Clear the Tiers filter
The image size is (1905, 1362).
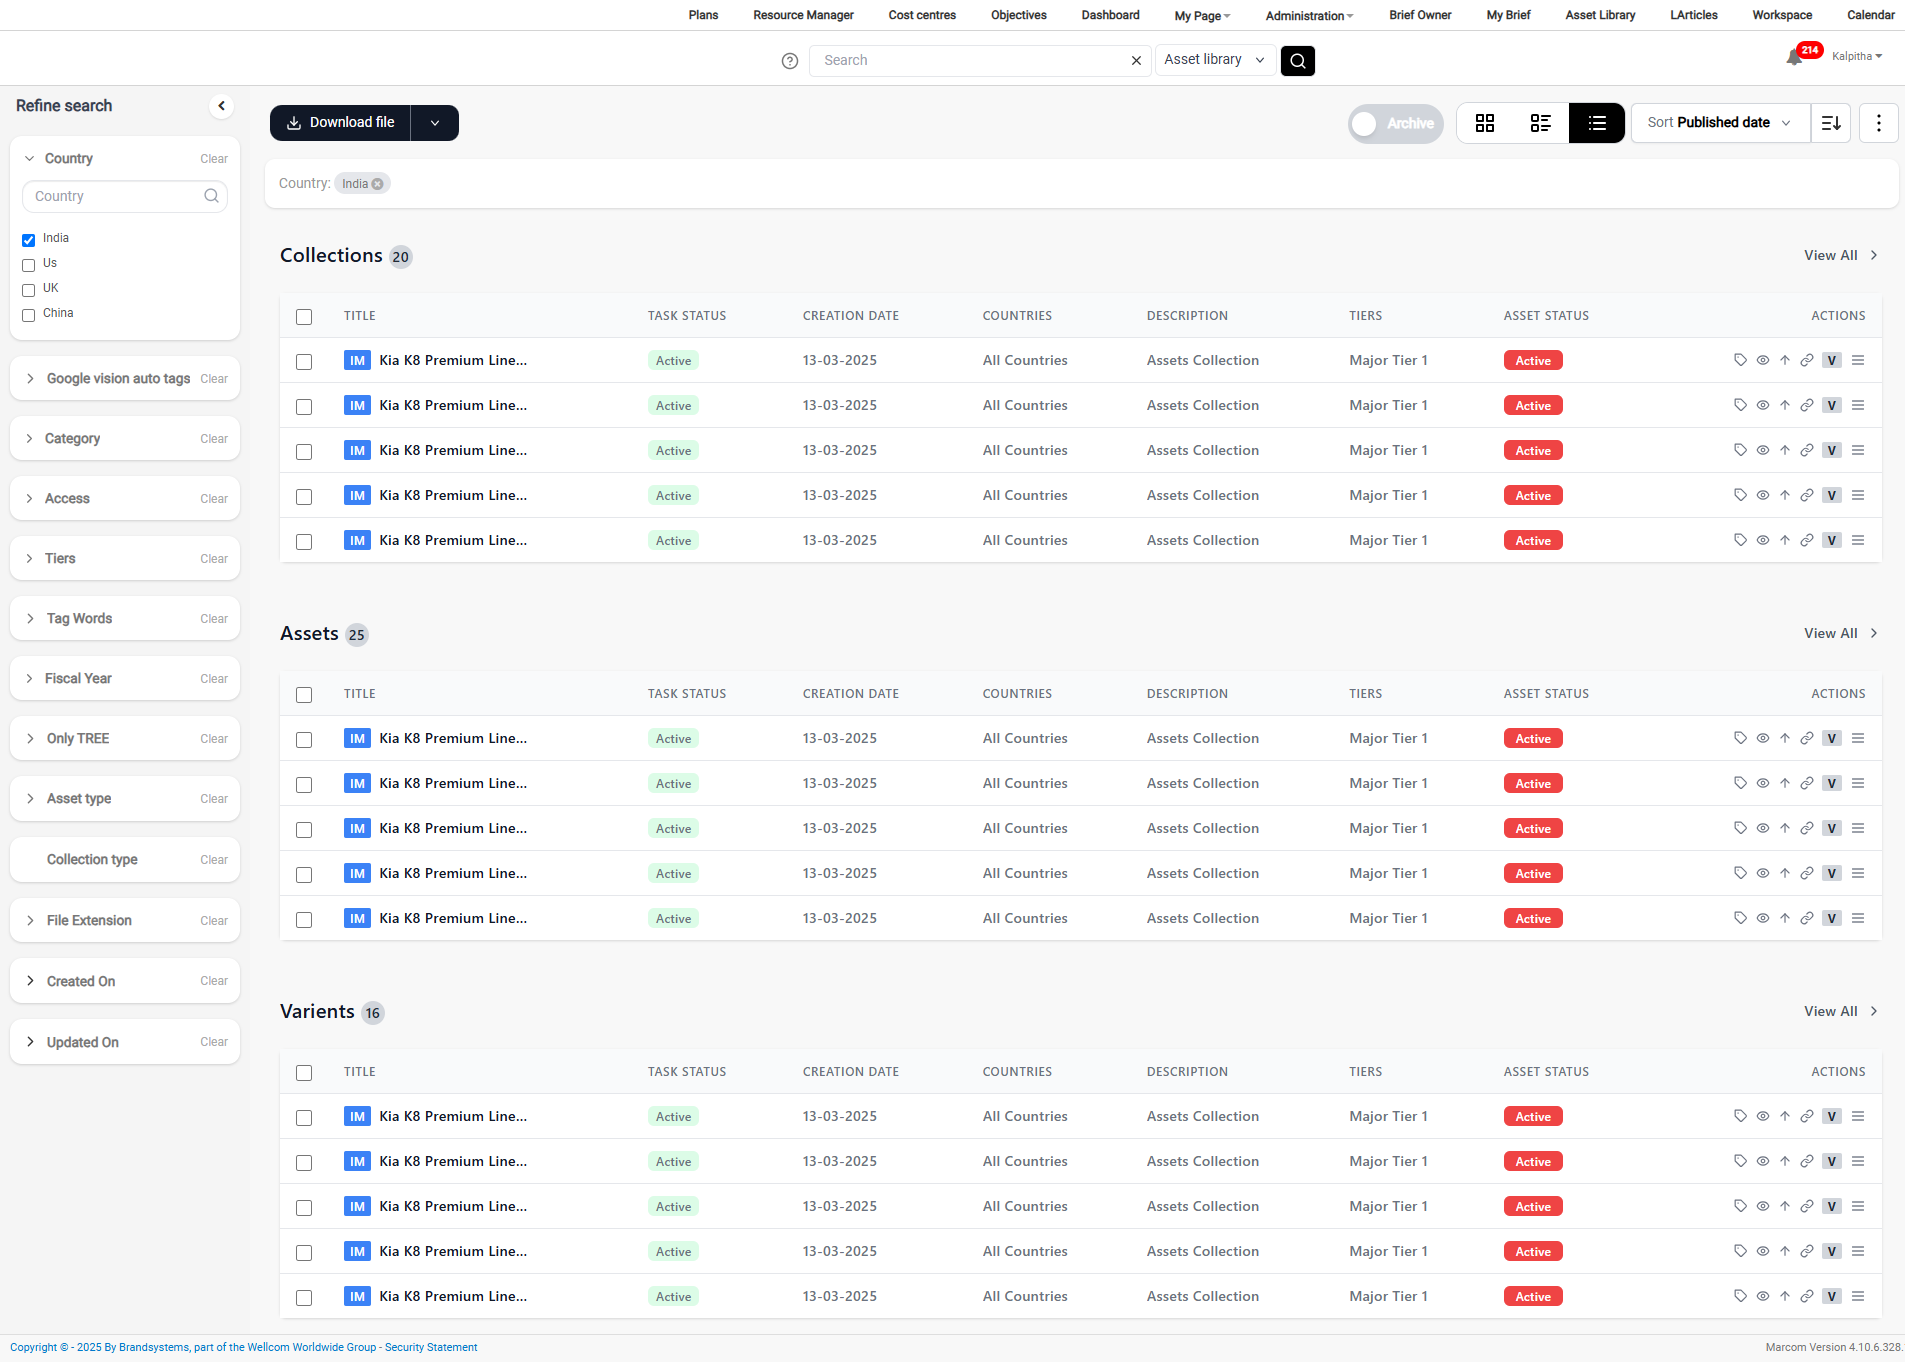pyautogui.click(x=214, y=559)
